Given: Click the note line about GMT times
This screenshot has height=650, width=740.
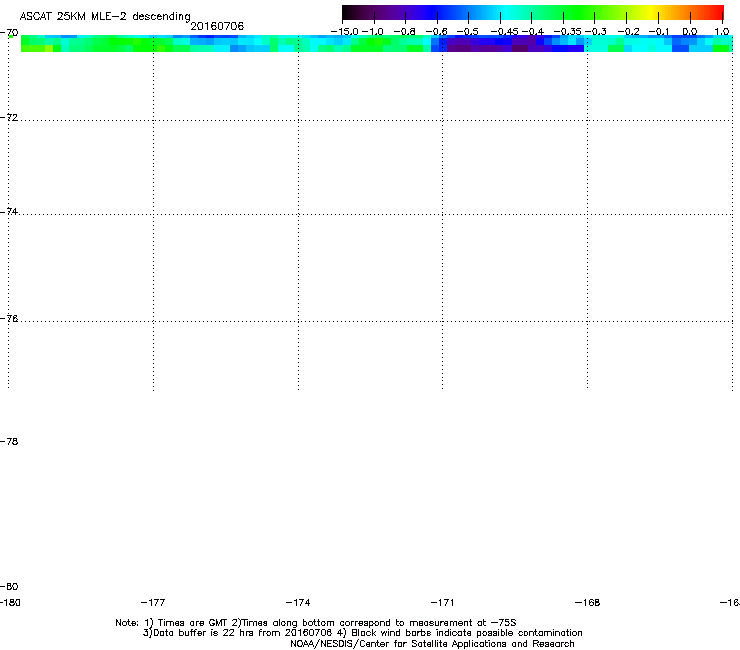Looking at the screenshot, I should [316, 623].
